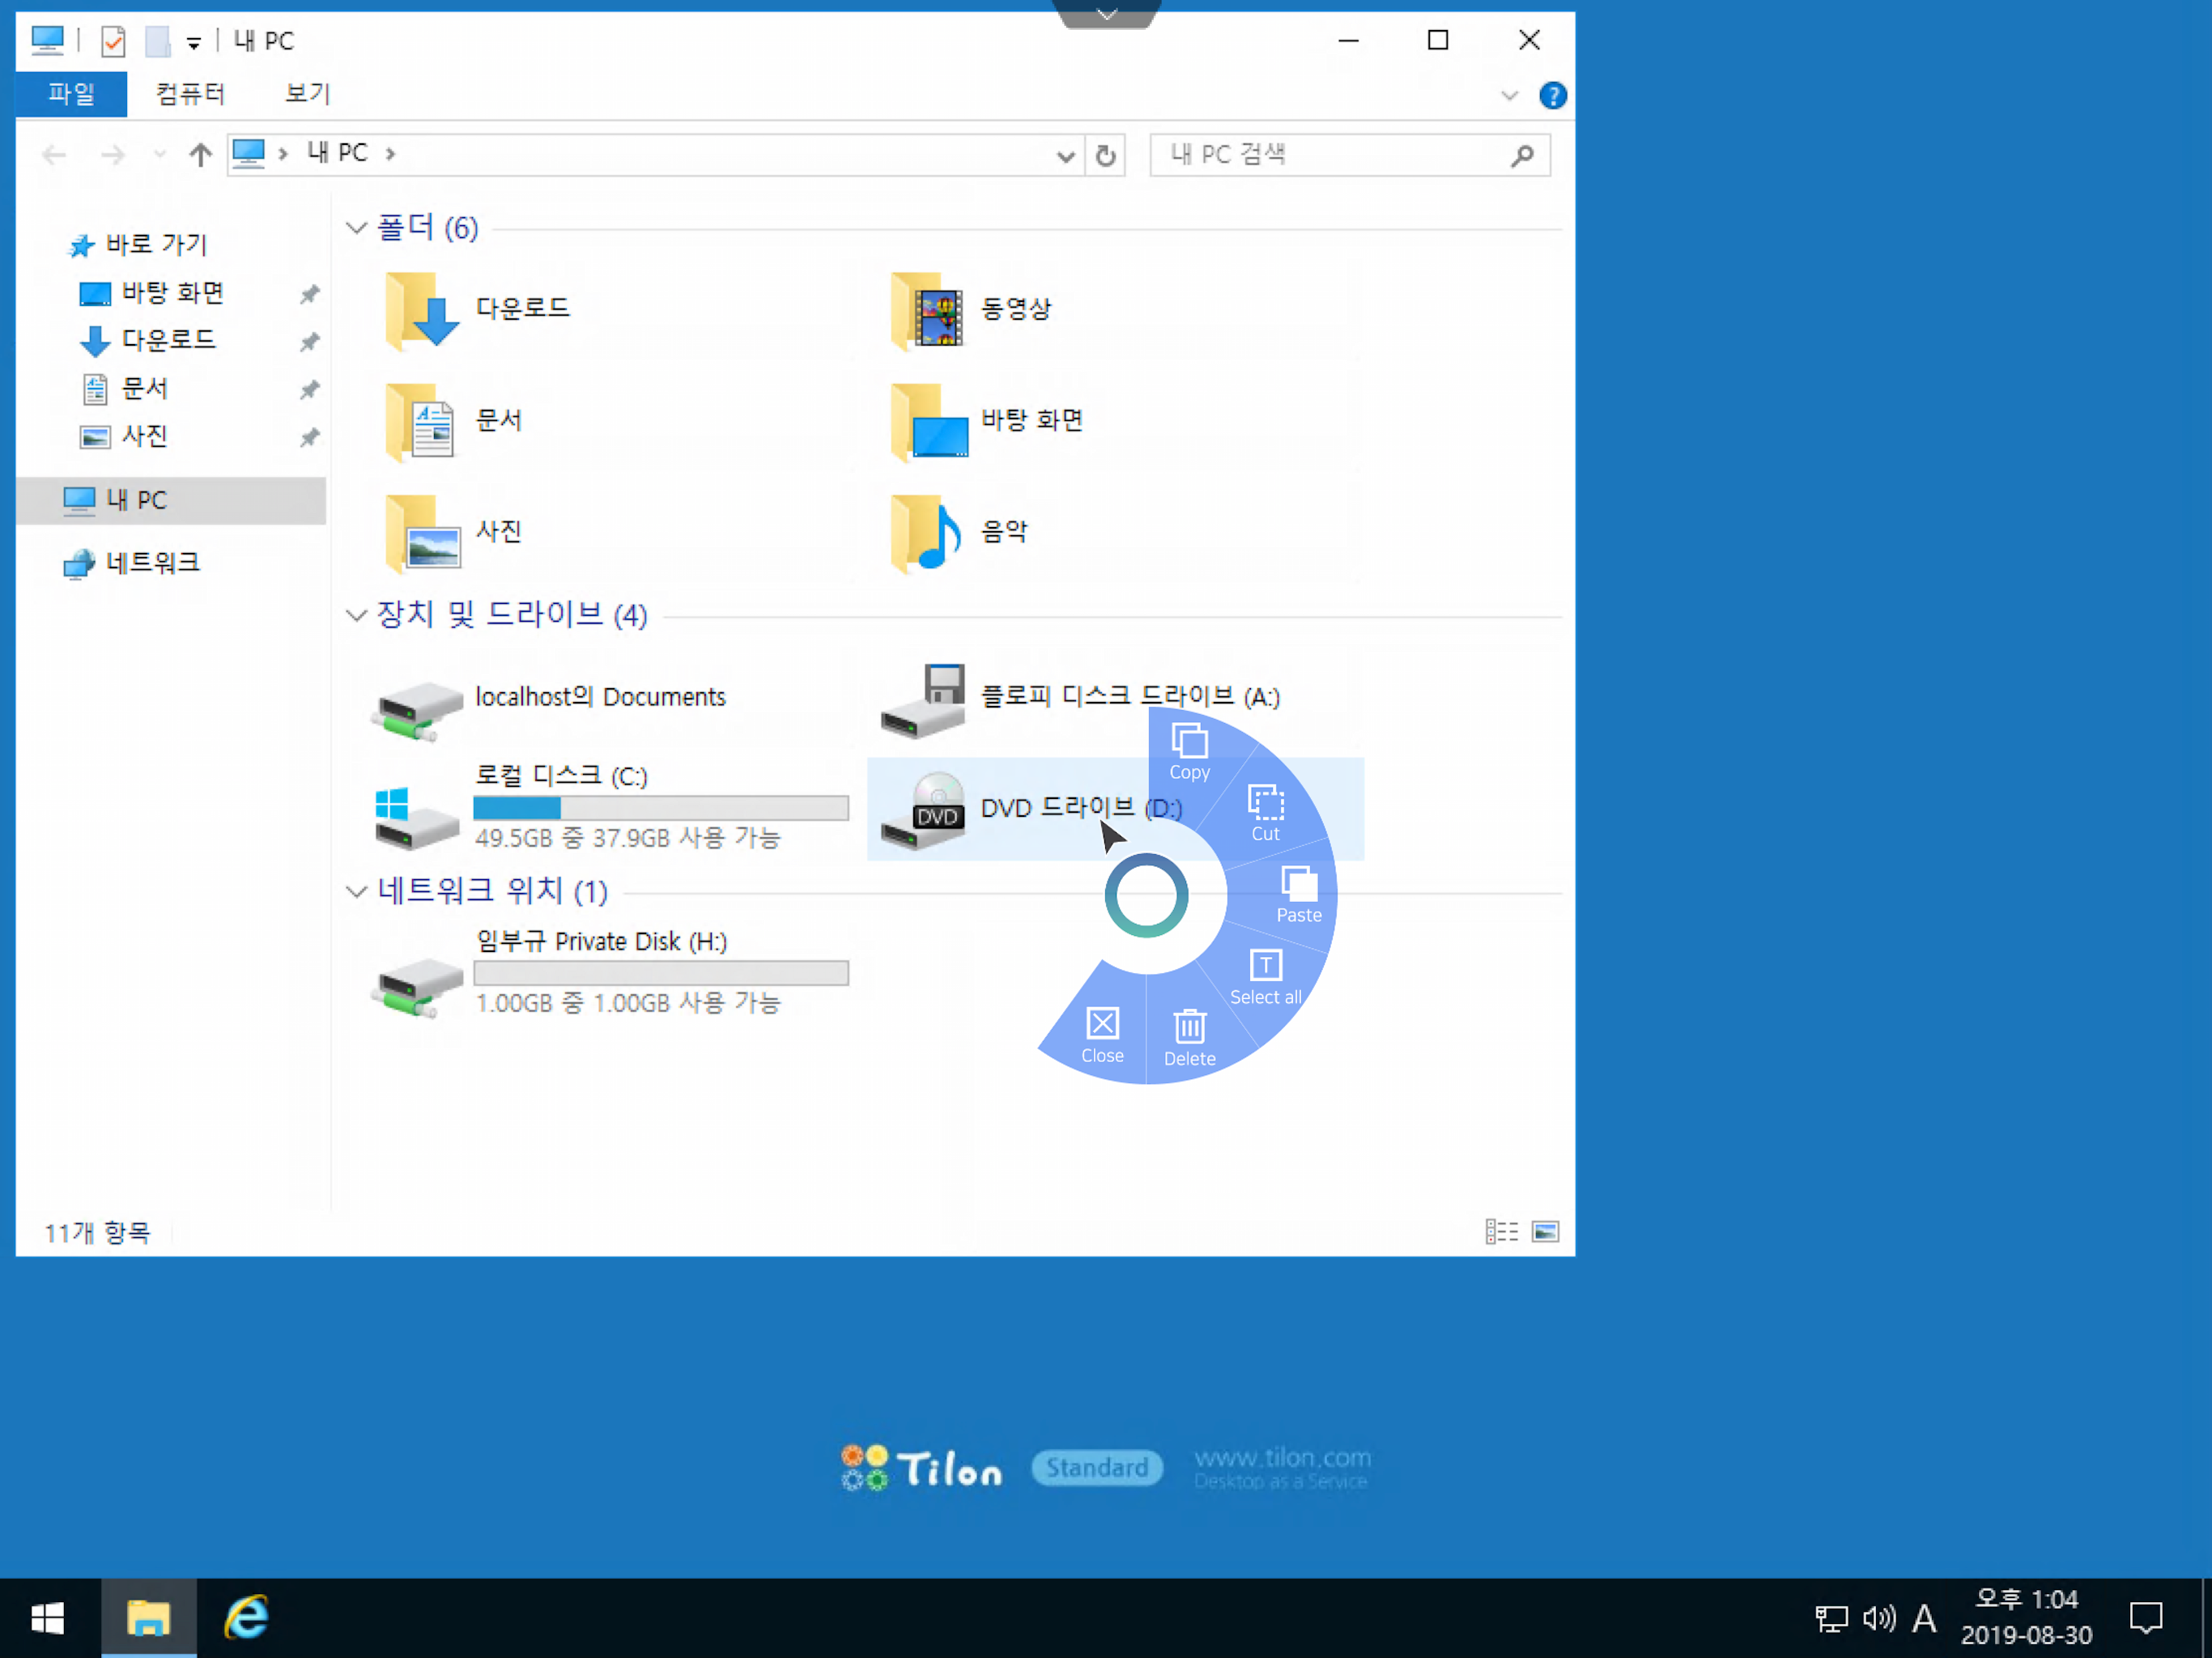Click the 내 PC search field
The image size is (2212, 1658).
click(x=1350, y=155)
